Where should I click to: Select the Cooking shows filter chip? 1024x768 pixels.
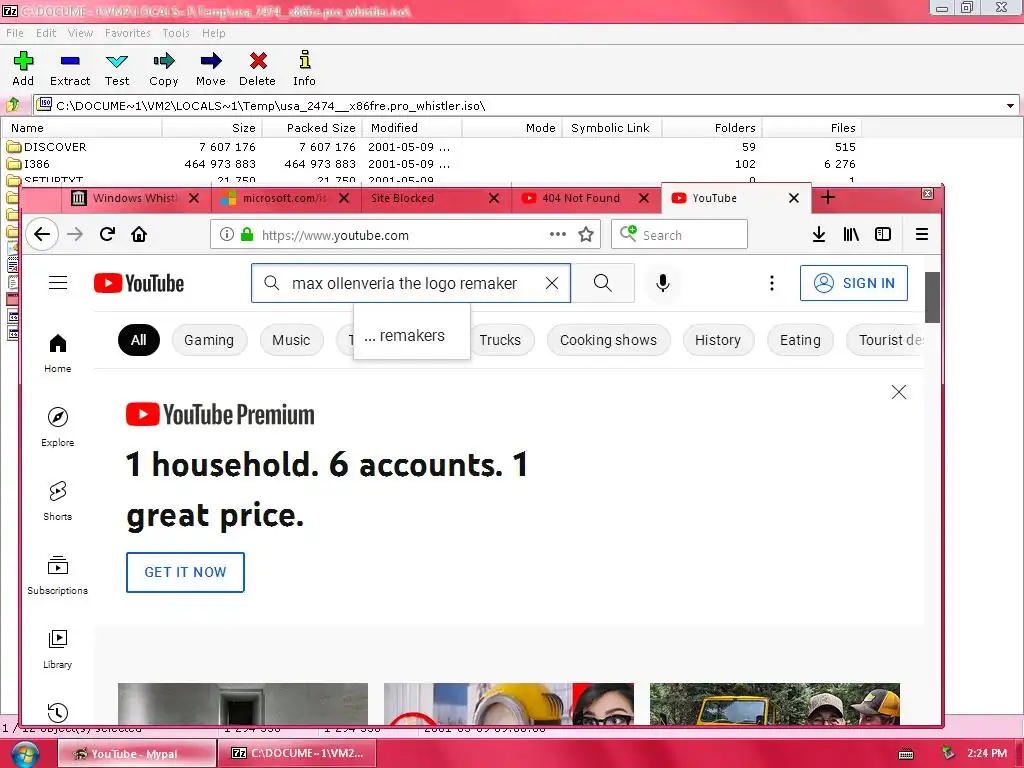point(608,340)
